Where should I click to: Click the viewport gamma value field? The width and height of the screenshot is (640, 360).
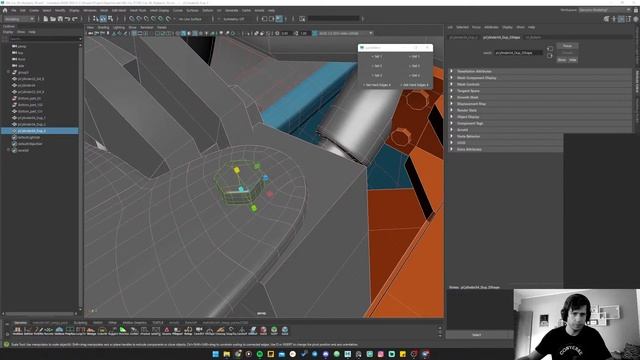tap(304, 33)
